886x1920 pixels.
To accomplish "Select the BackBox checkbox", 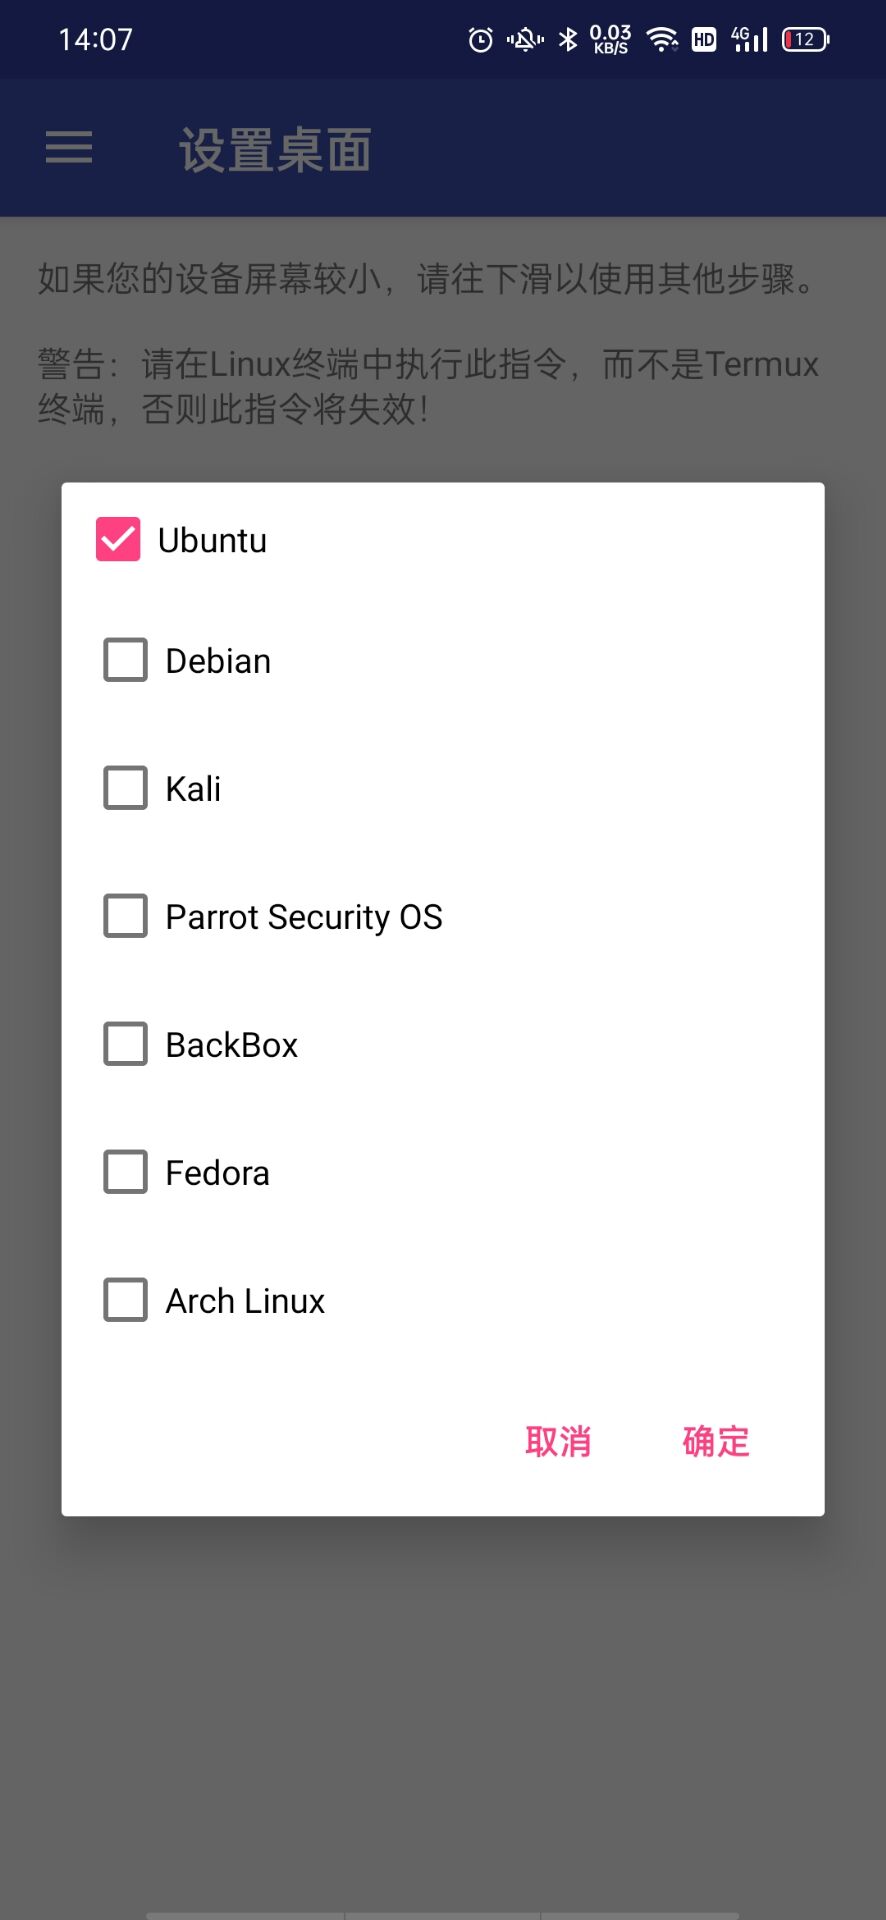I will tap(126, 1045).
